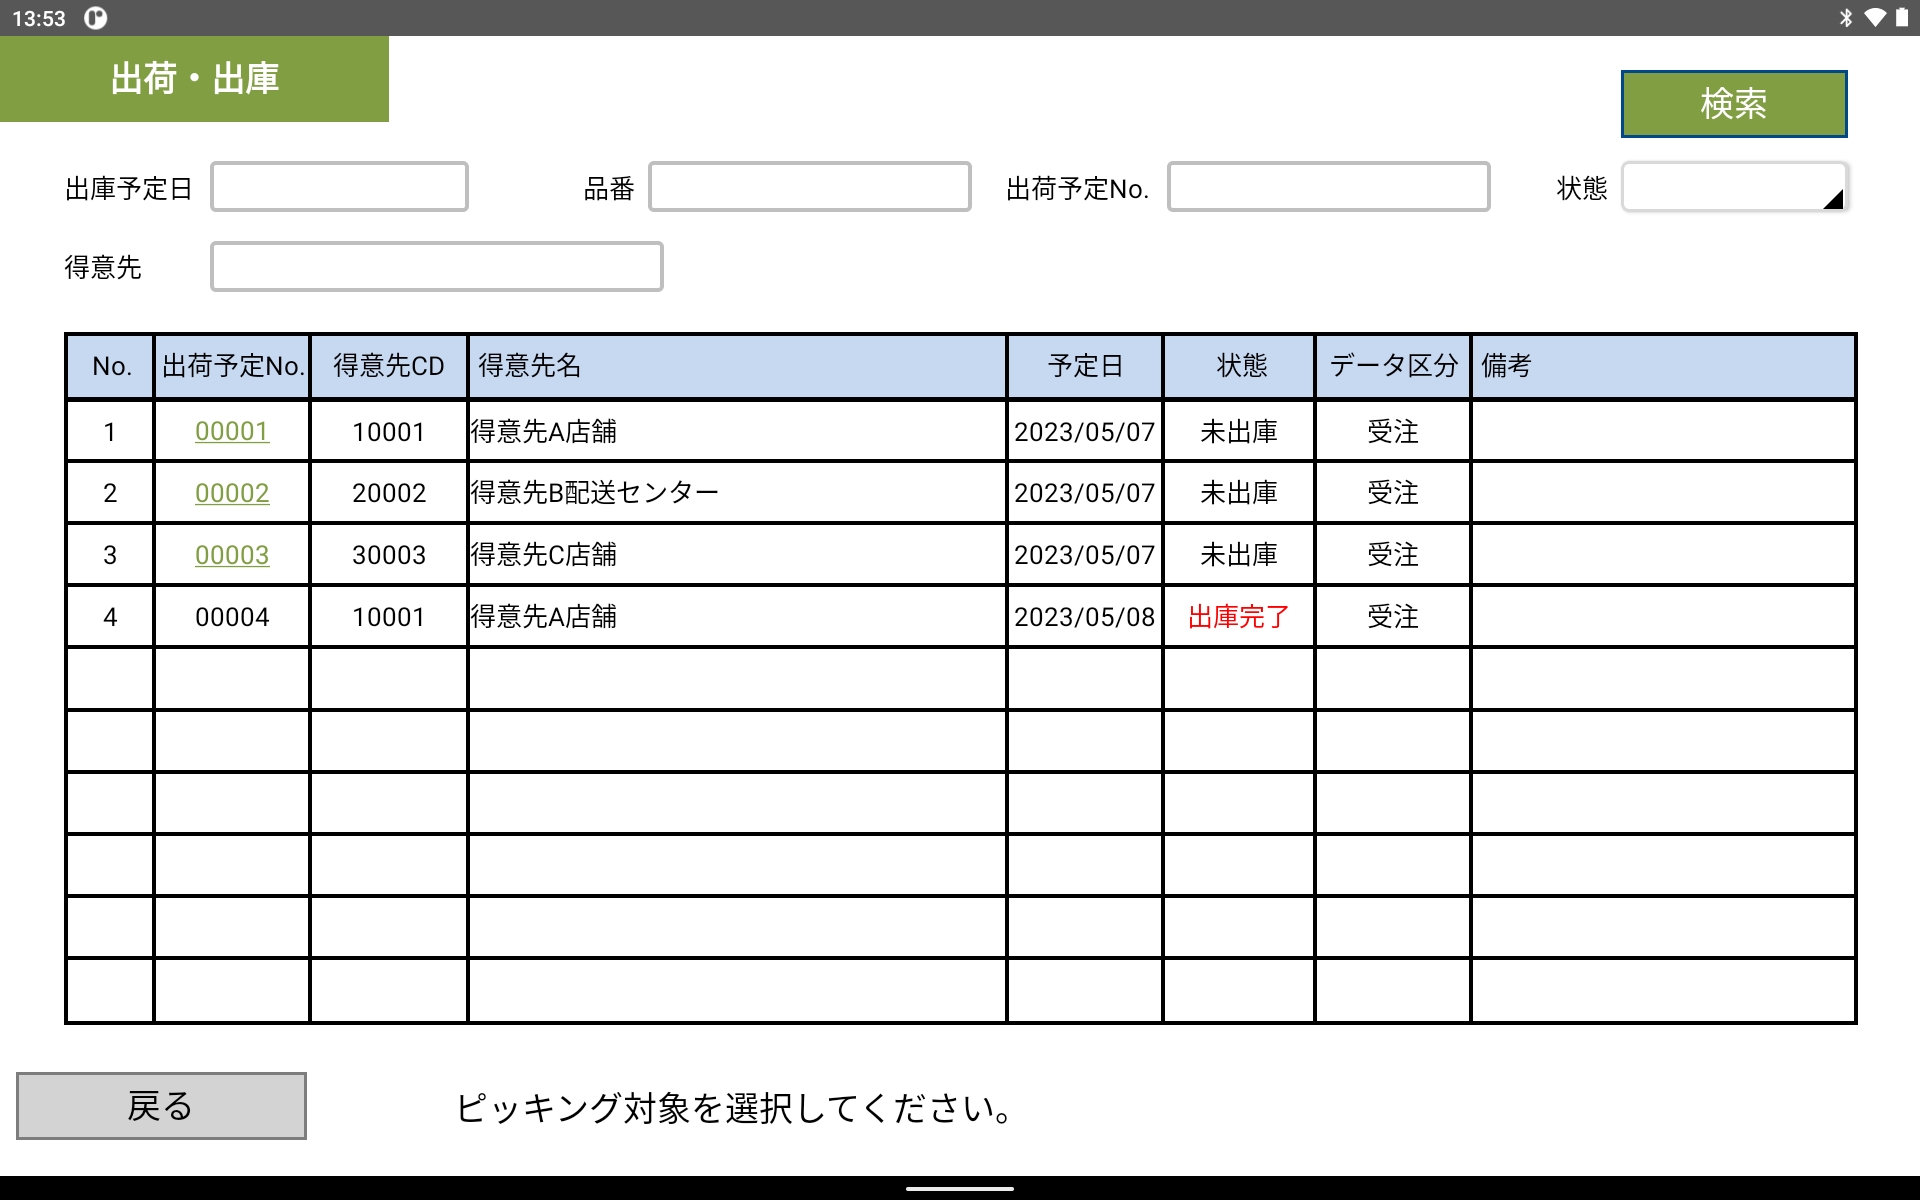1920x1200 pixels.
Task: Tap the Wi-Fi status bar icon
Action: click(x=1875, y=18)
